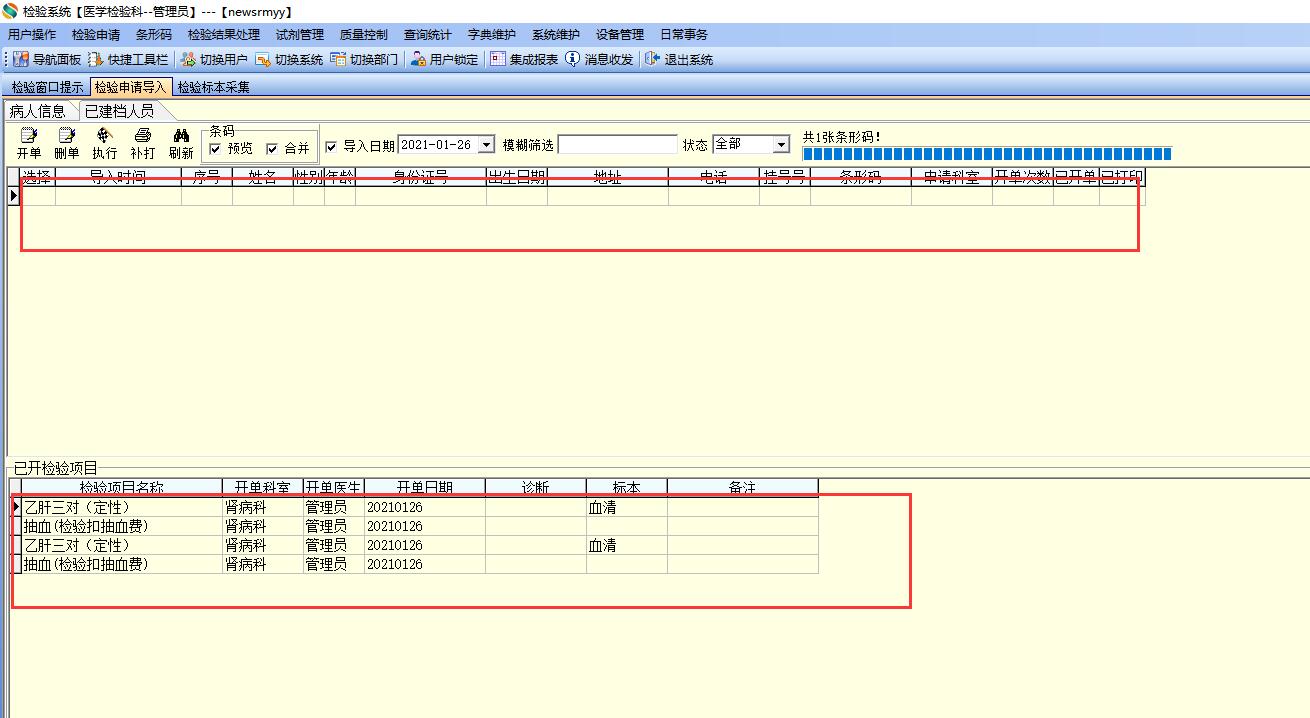Viewport: 1310px width, 718px height.
Task: Switch to 病人信息 tab
Action: pyautogui.click(x=38, y=111)
